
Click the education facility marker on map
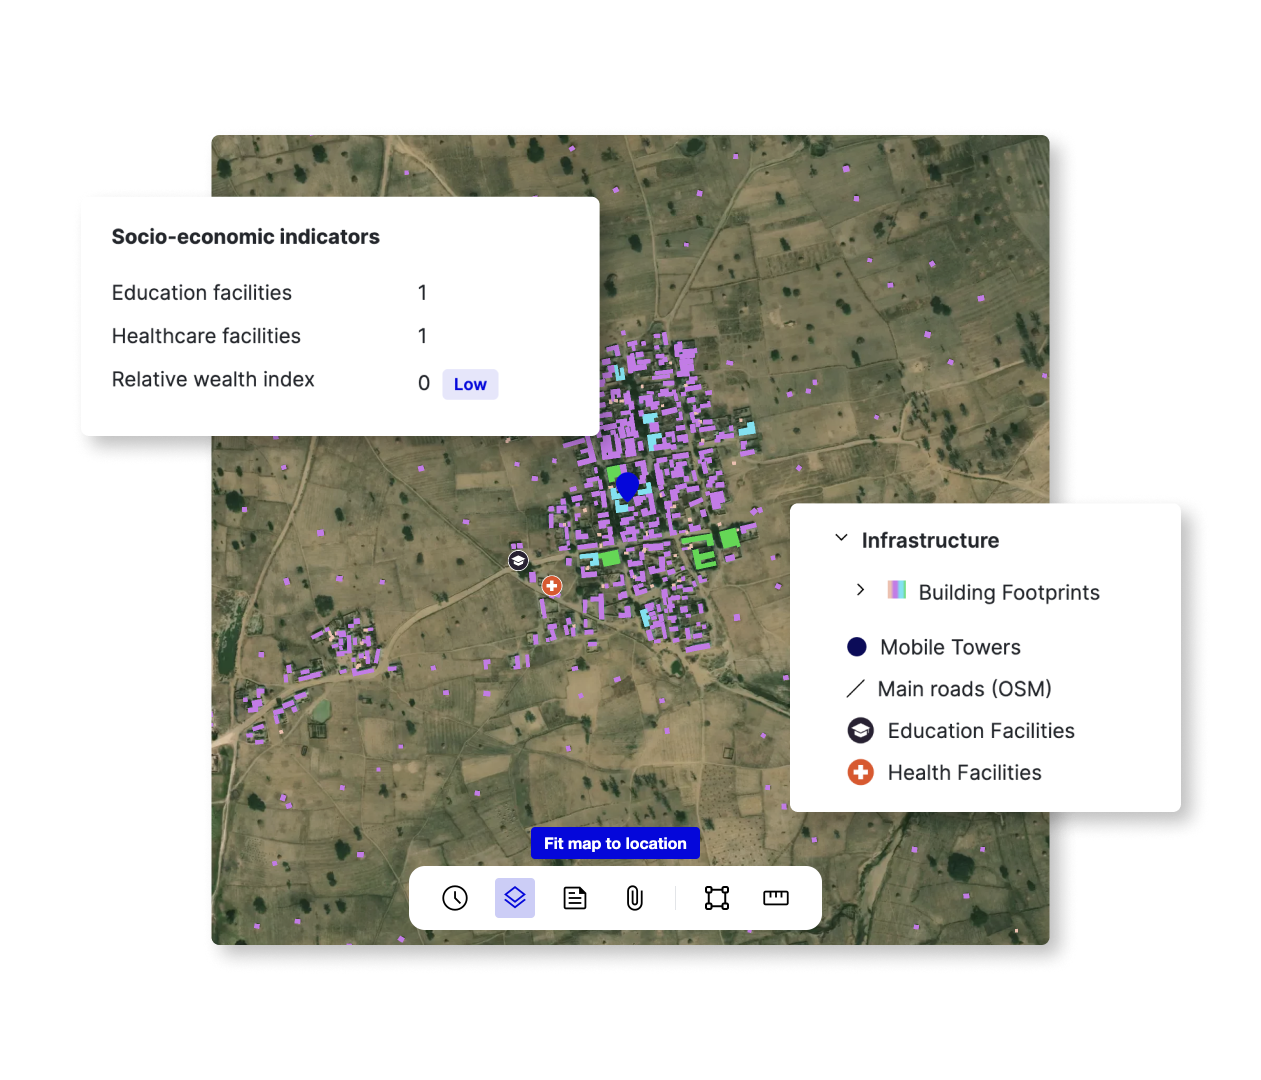[x=518, y=561]
